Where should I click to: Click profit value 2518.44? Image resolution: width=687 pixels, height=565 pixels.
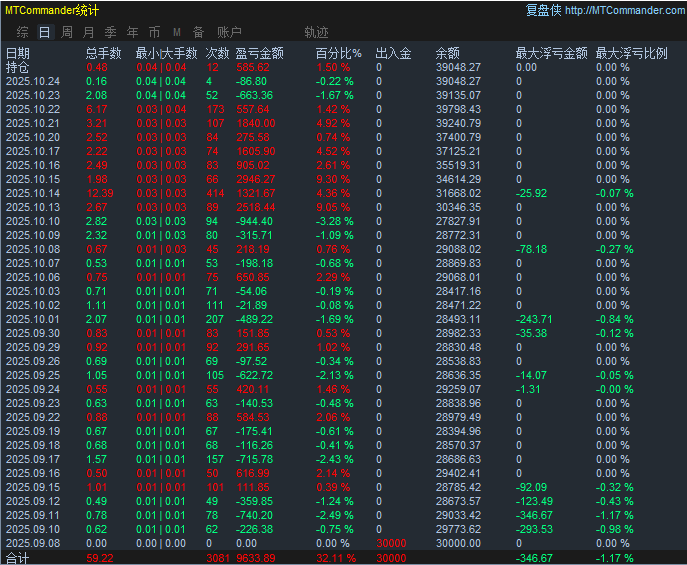[x=256, y=208]
